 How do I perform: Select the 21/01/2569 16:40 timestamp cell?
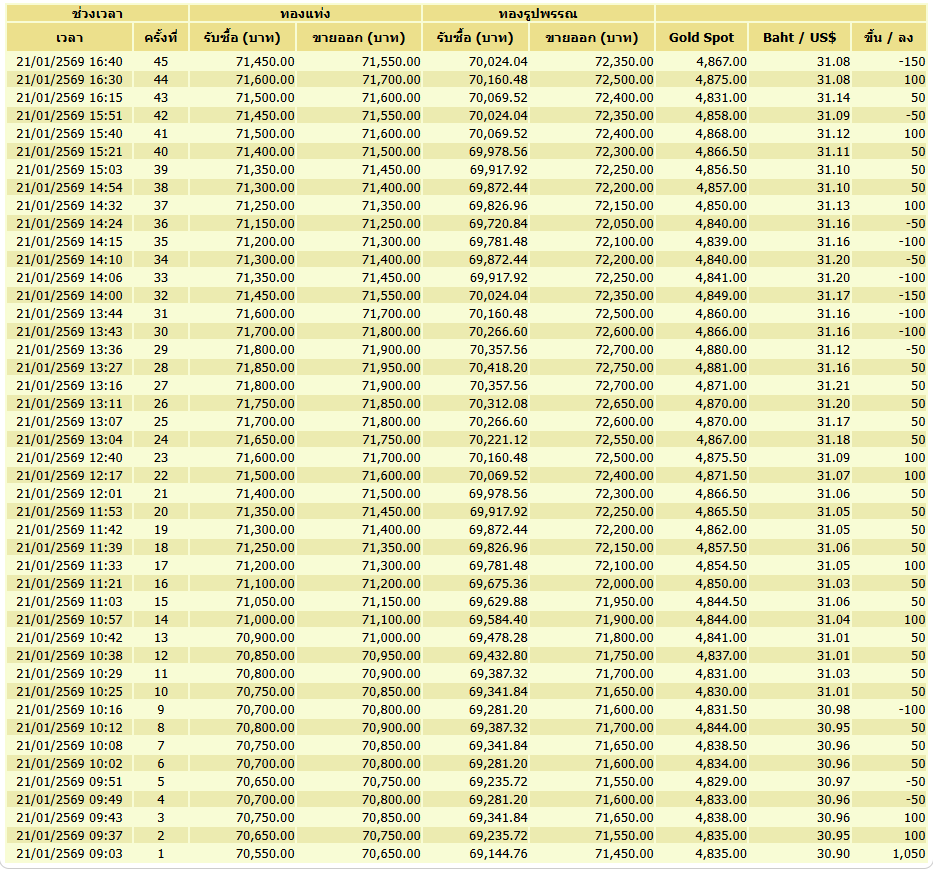[x=70, y=62]
